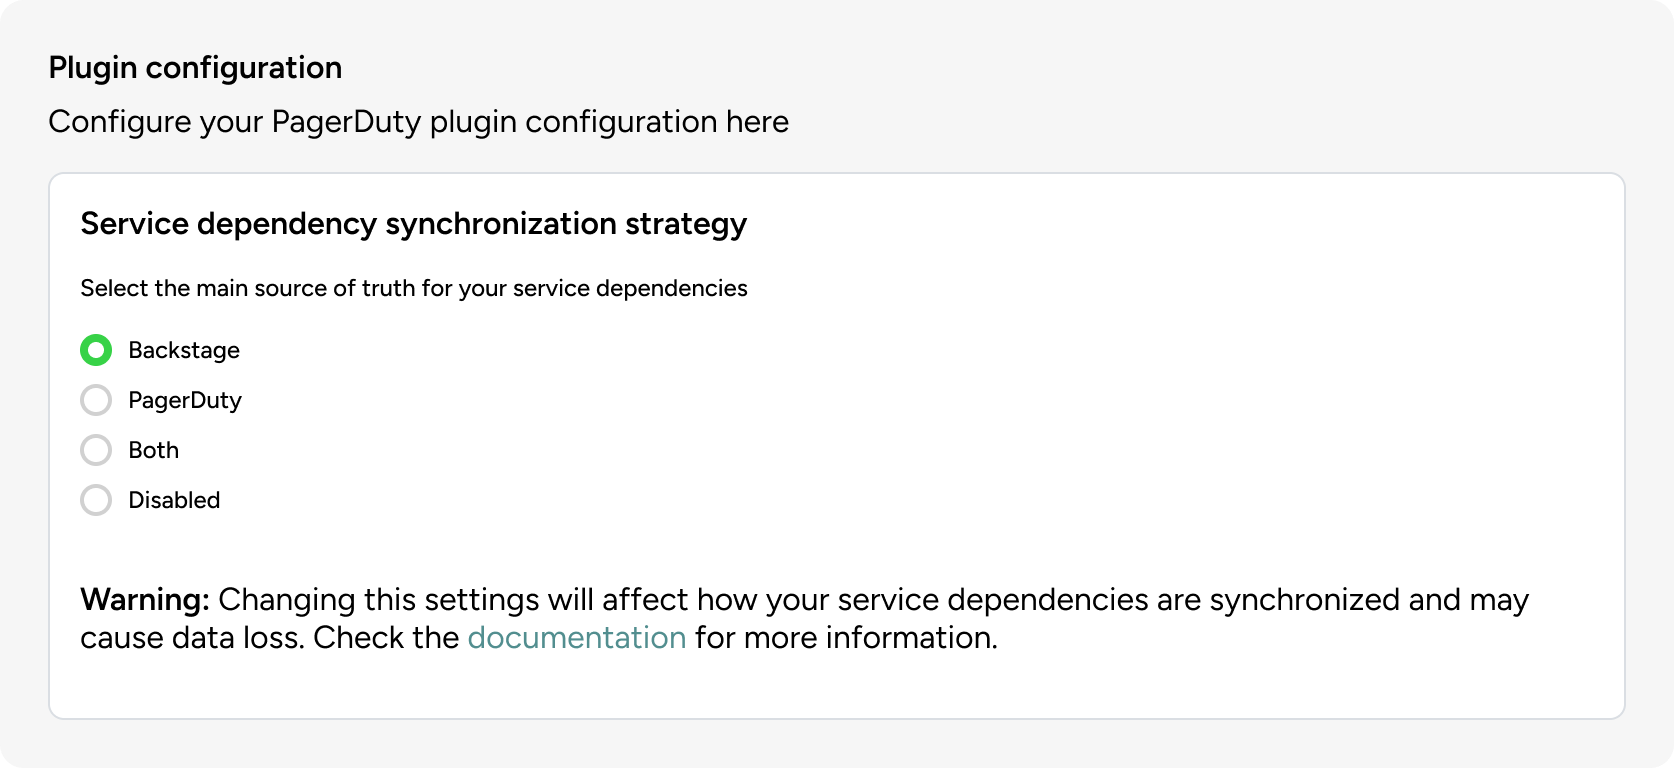Select the Both synchronization option
Image resolution: width=1674 pixels, height=768 pixels.
pos(96,450)
